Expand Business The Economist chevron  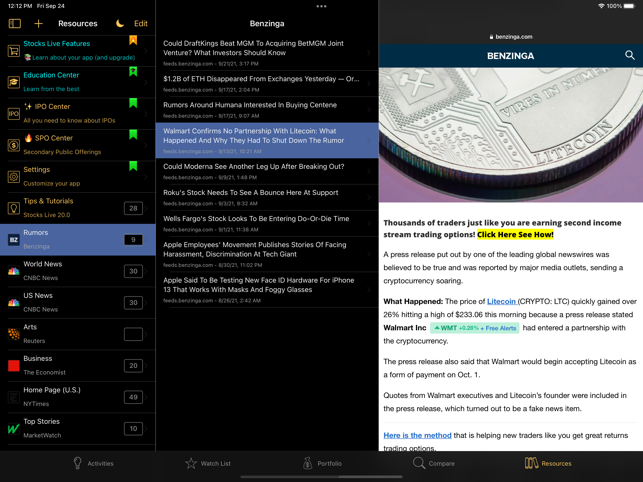pos(146,365)
